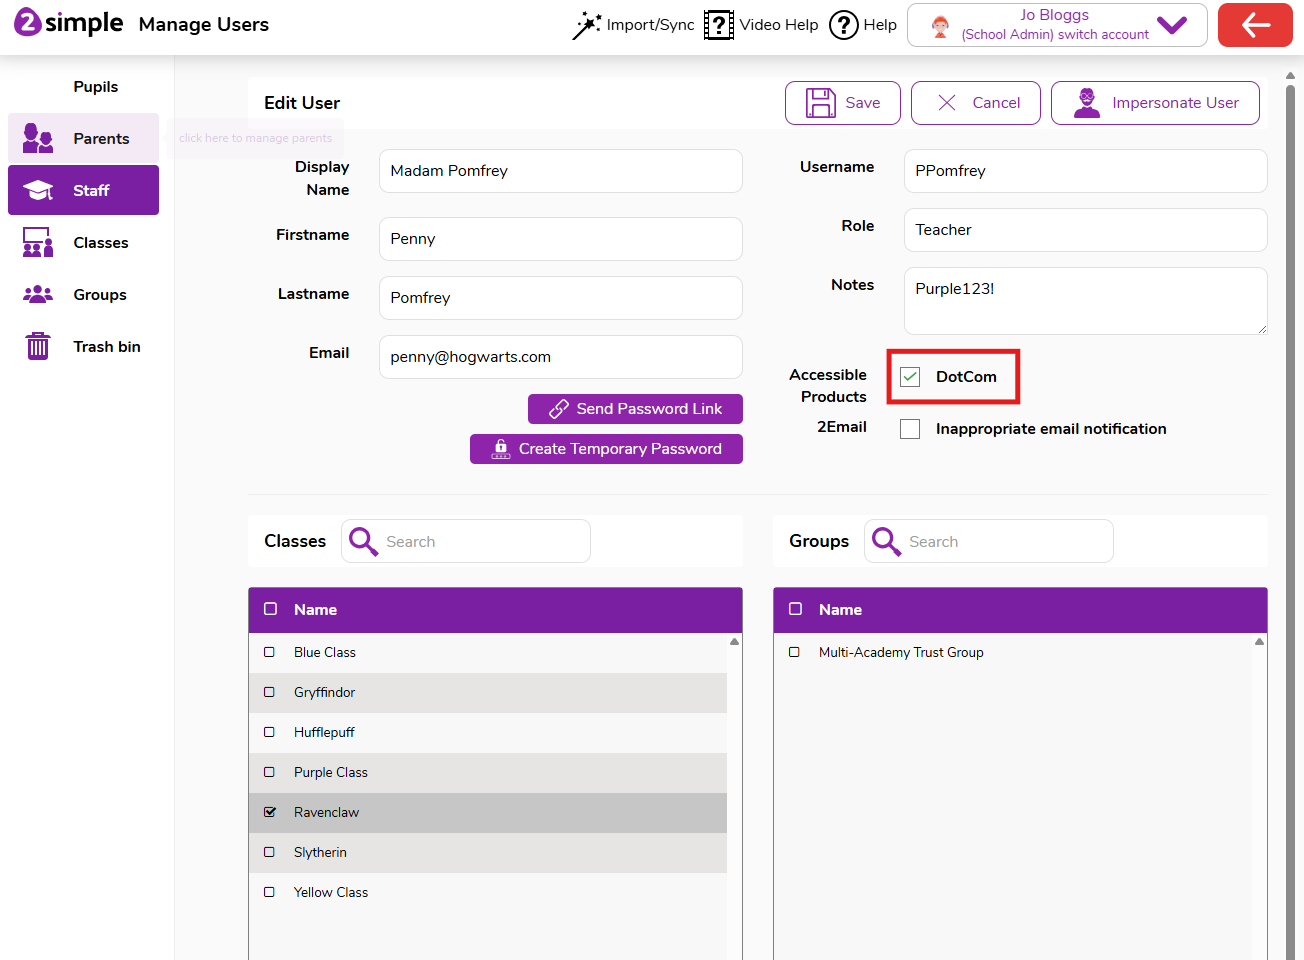Uncheck the Ravenclaw class checkbox
This screenshot has width=1304, height=960.
(x=270, y=812)
